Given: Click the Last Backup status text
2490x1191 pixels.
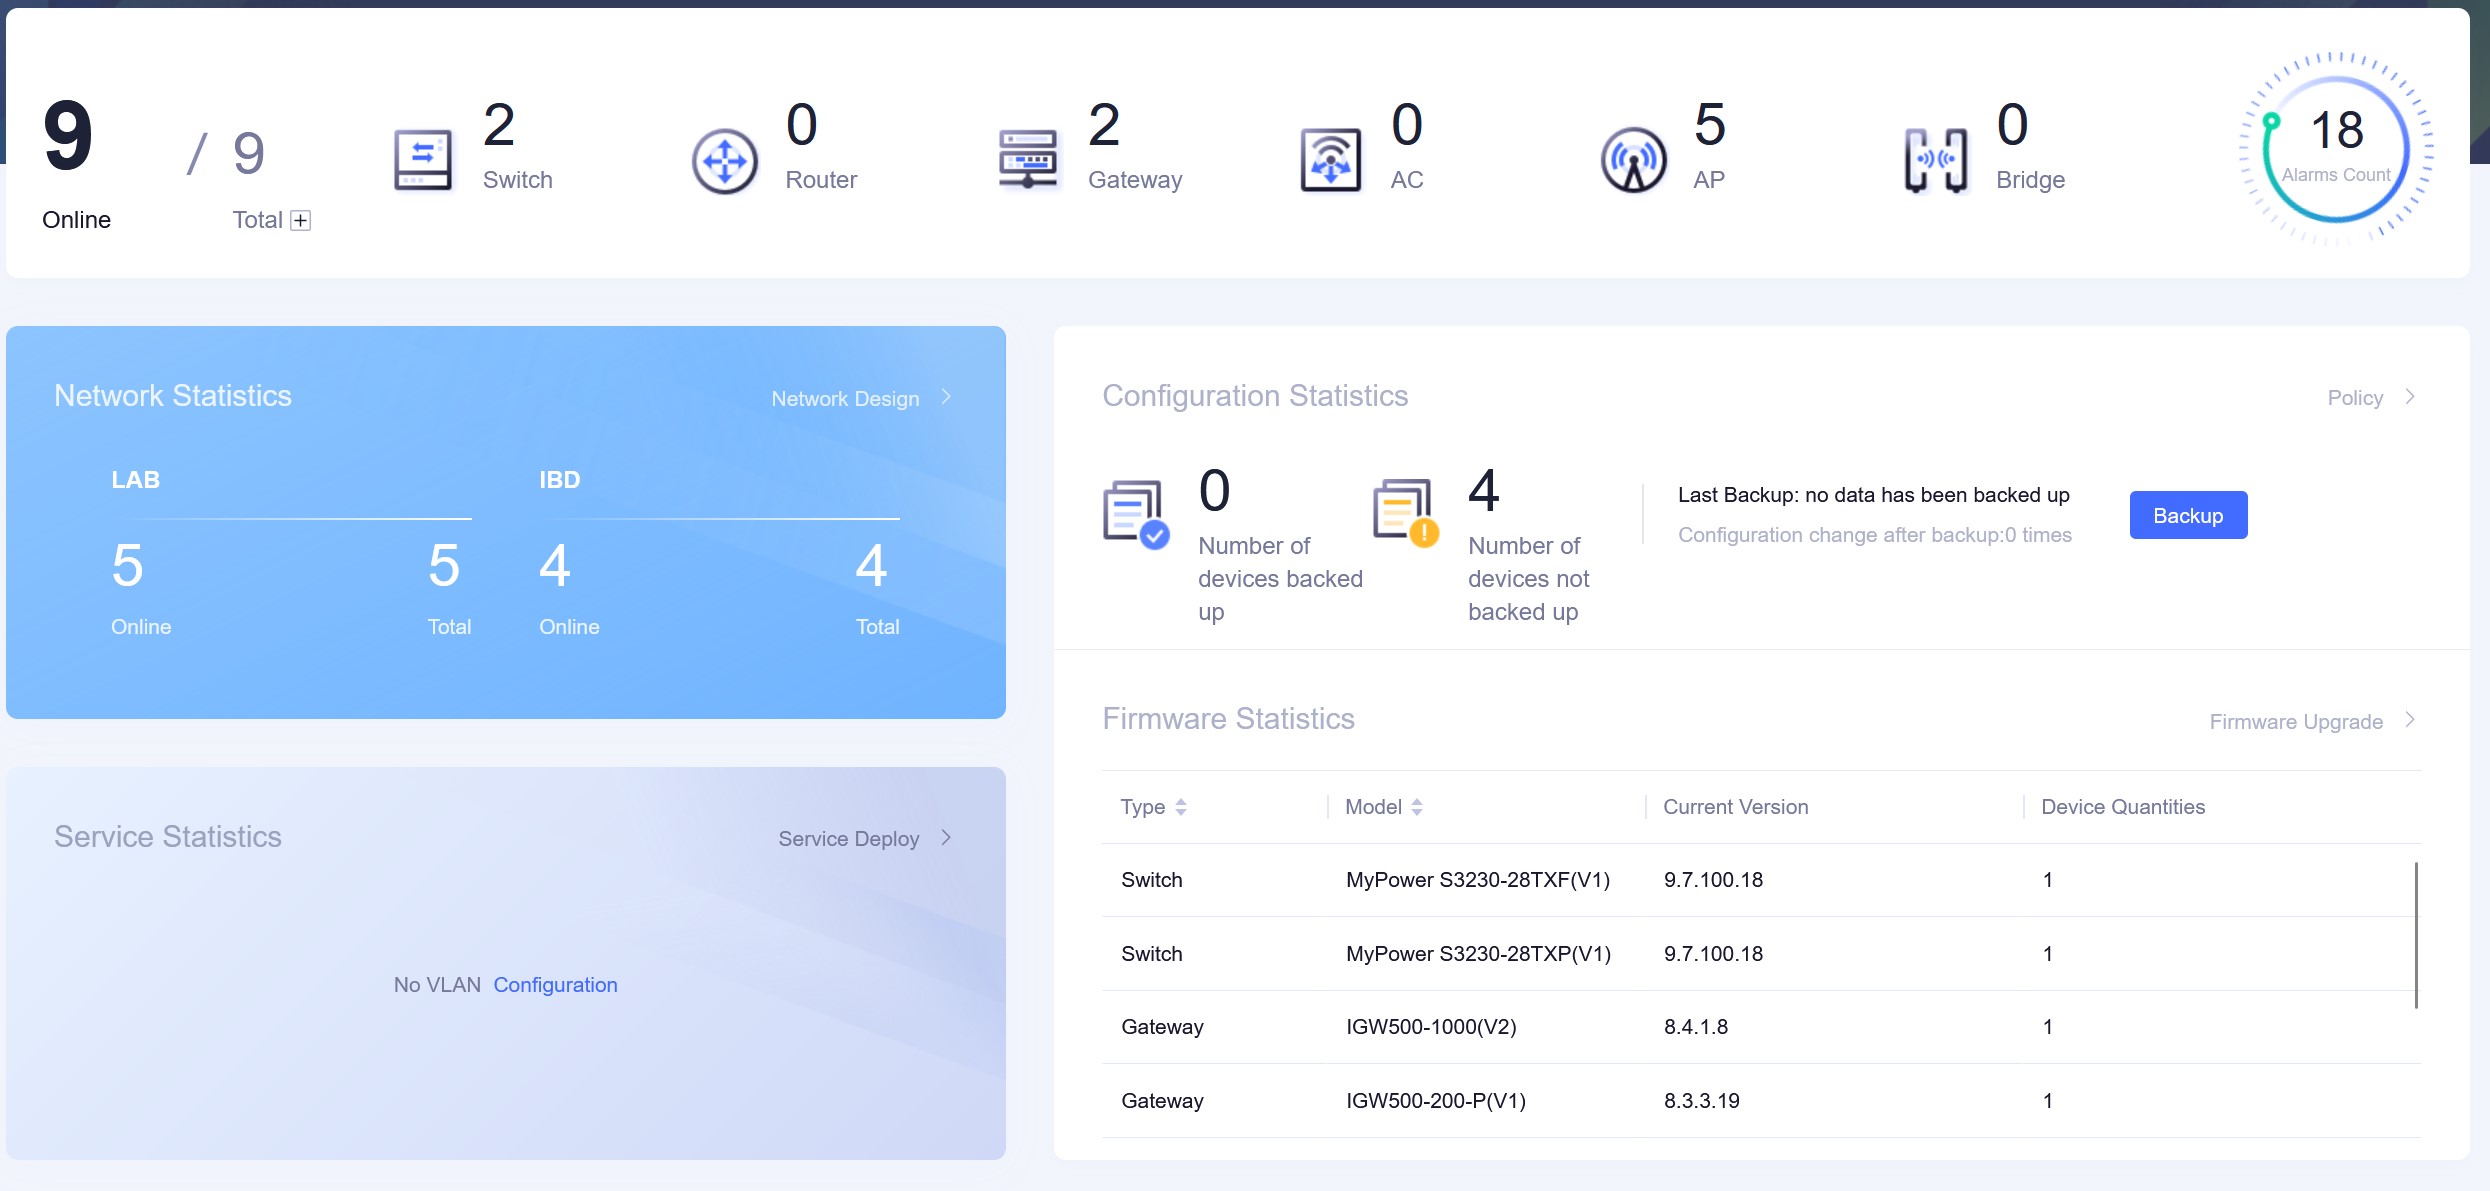Looking at the screenshot, I should click(x=1874, y=495).
